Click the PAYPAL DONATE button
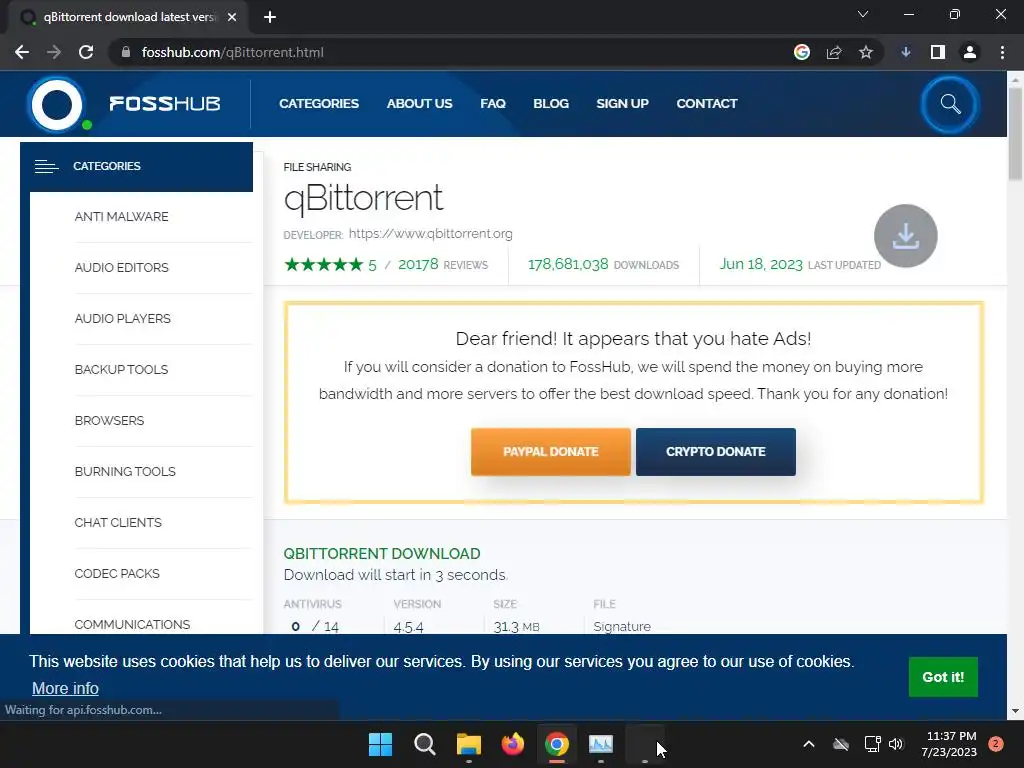This screenshot has height=768, width=1024. (551, 452)
